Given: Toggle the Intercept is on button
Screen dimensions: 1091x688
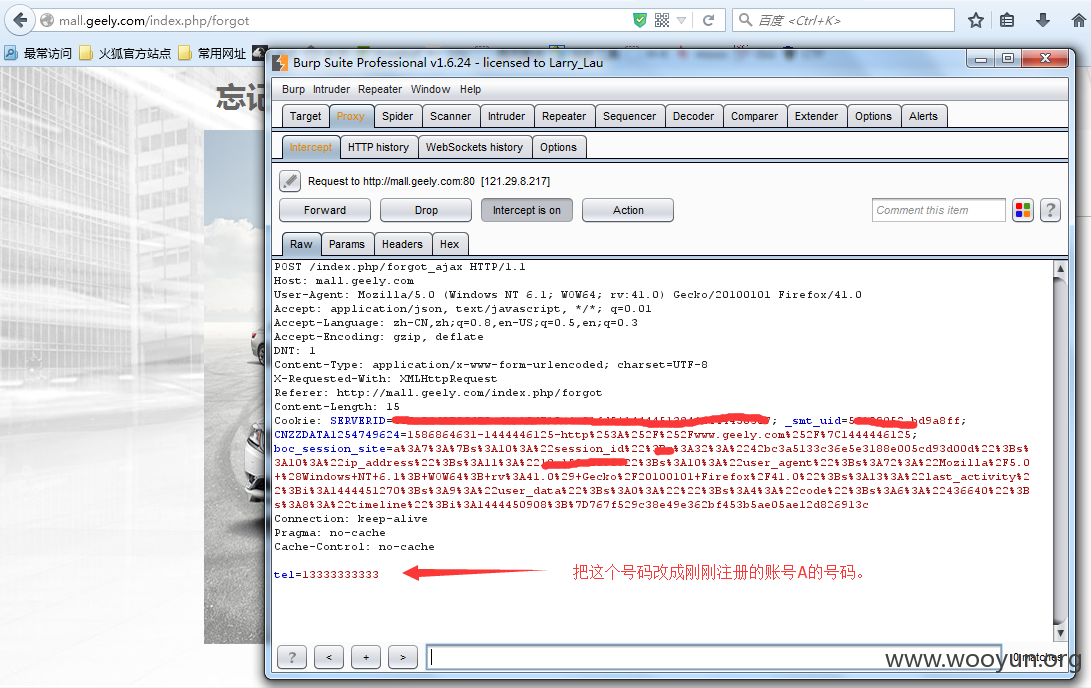Looking at the screenshot, I should (x=527, y=210).
